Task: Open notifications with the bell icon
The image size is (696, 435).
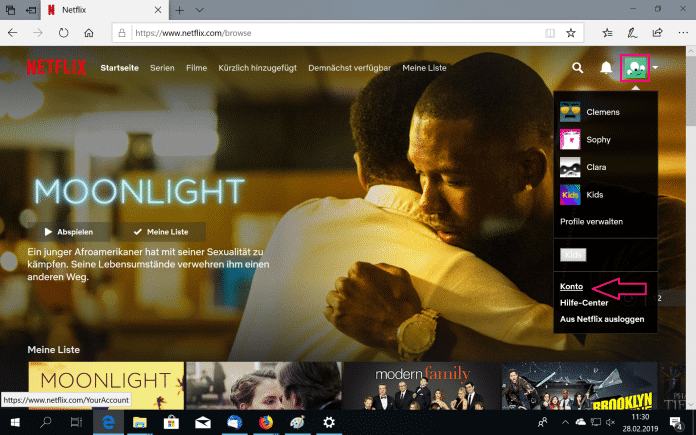Action: pyautogui.click(x=606, y=68)
